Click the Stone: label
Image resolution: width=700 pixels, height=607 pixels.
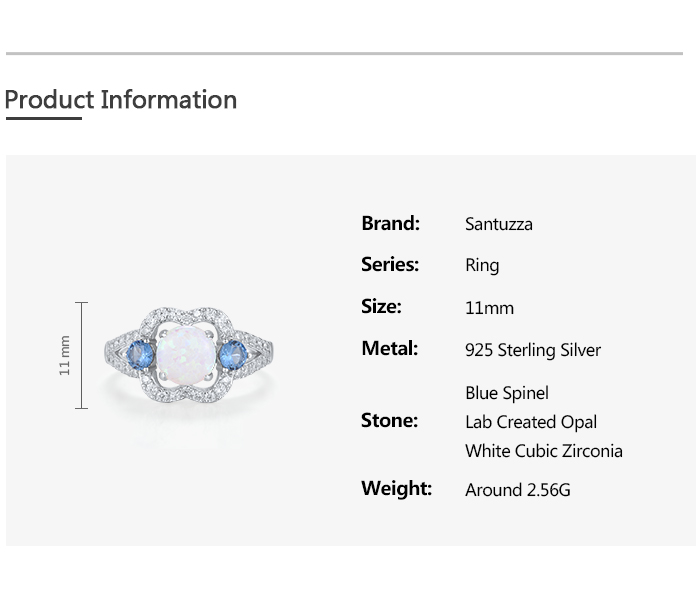(x=389, y=421)
